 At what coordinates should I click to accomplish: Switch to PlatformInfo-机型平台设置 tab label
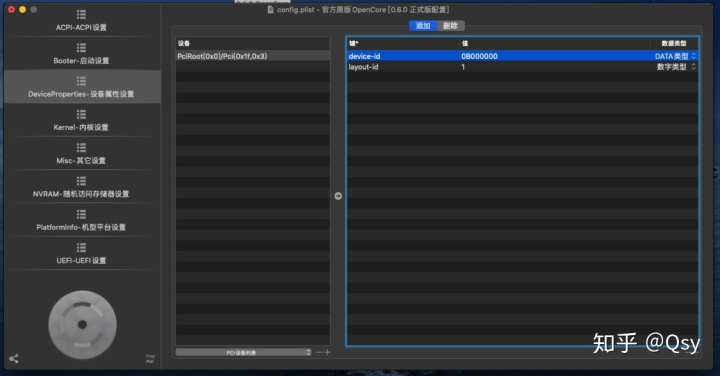[81, 227]
